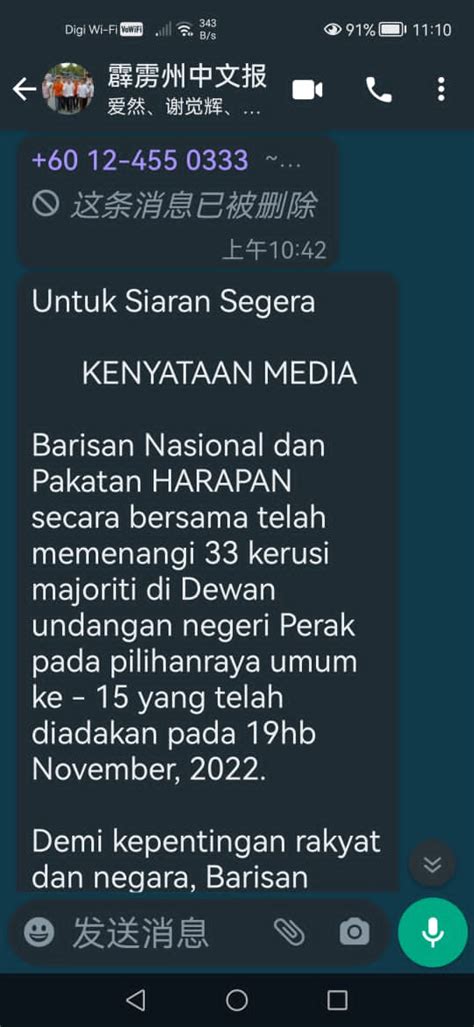Viewport: 474px width, 1027px height.
Task: Select the KENYATAAN MEDIA message bubble
Action: (x=207, y=582)
